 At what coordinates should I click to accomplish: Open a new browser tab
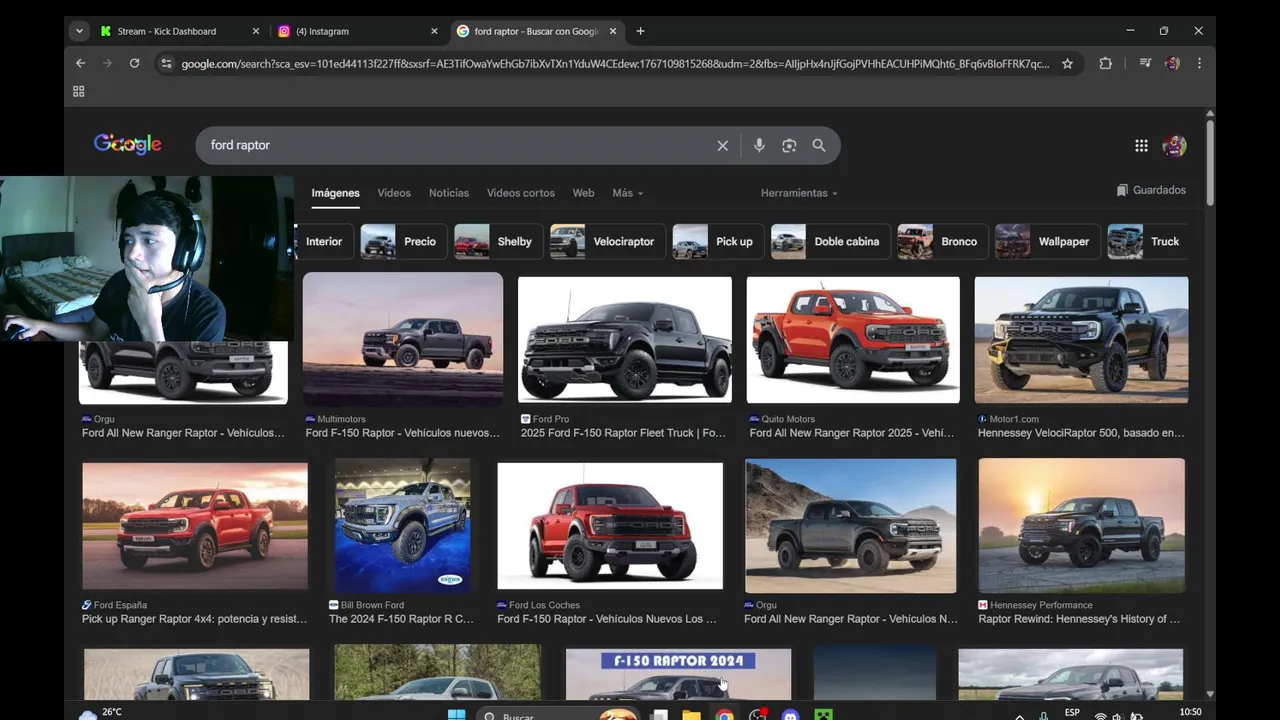640,31
